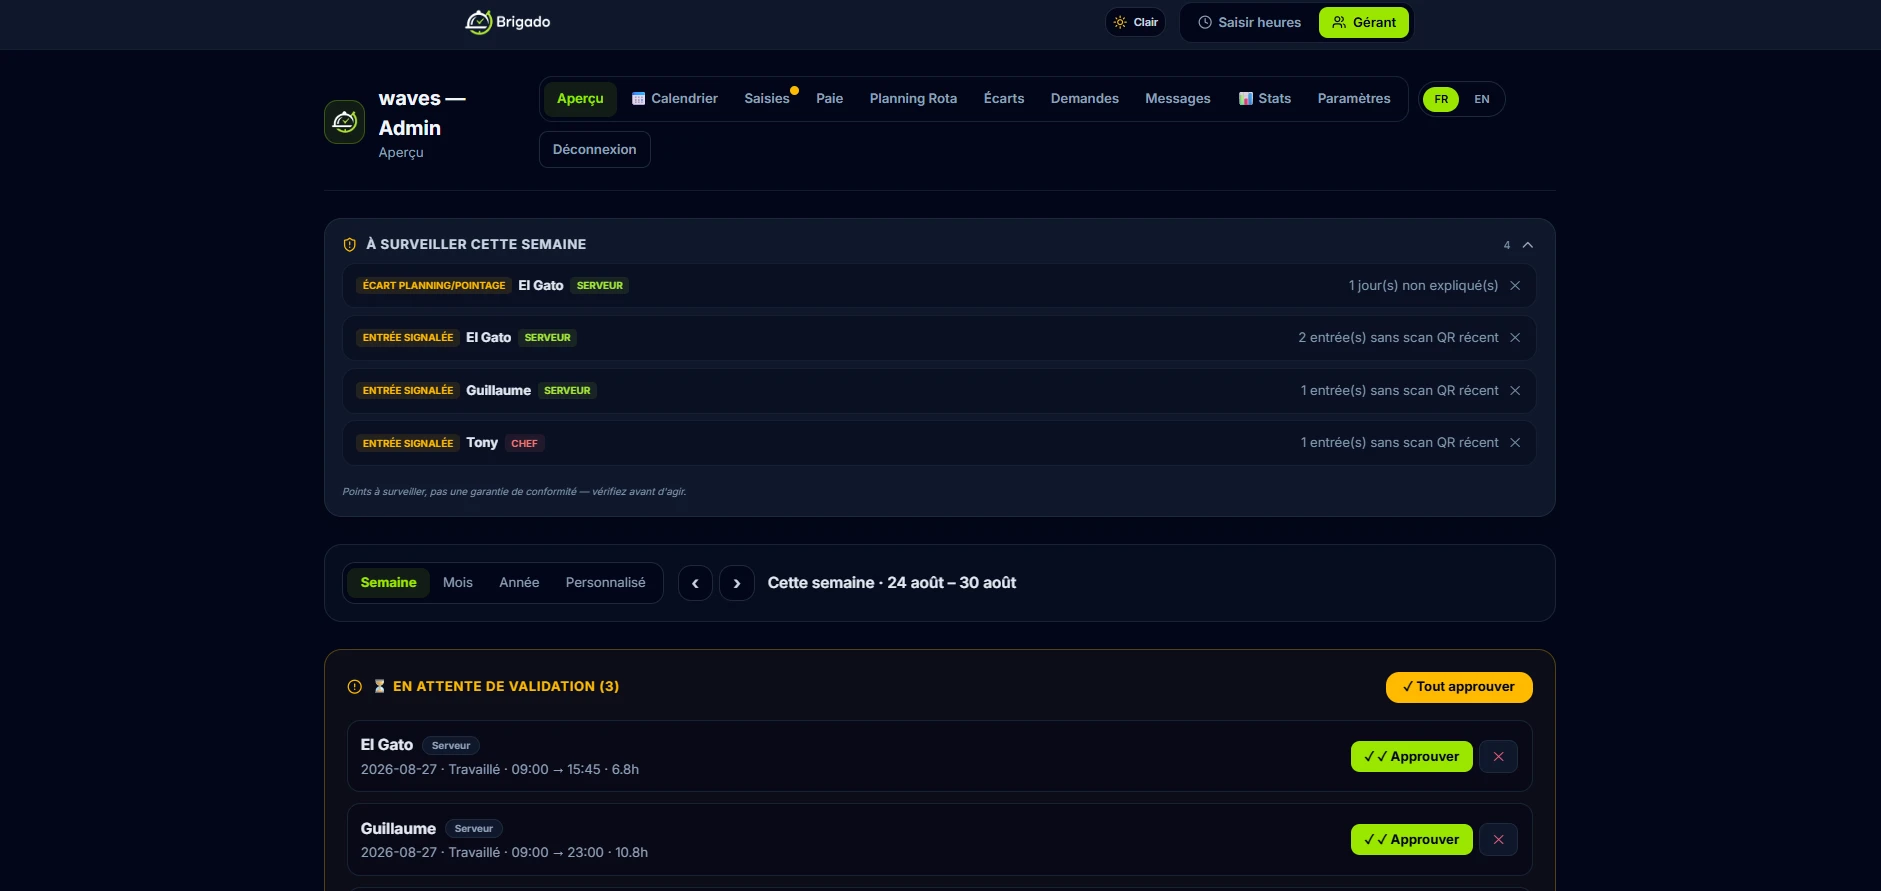This screenshot has width=1881, height=891.
Task: Open the Aperçu tab
Action: point(580,98)
